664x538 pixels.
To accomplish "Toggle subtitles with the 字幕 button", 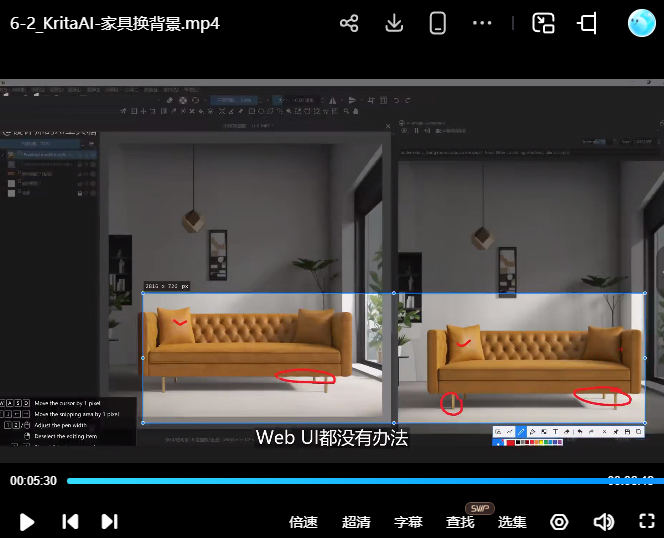I will [408, 522].
